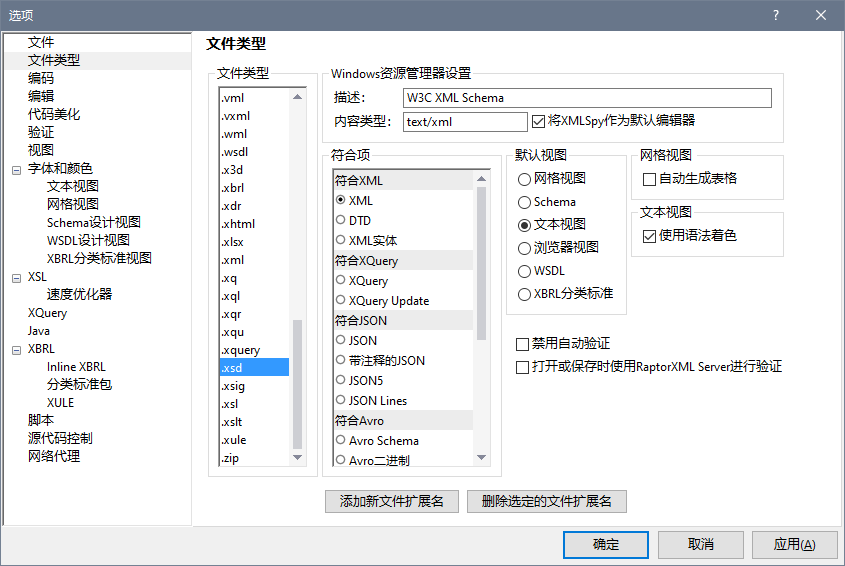Screen dimensions: 845x566
Task: Click the help question mark icon
Action: [776, 15]
